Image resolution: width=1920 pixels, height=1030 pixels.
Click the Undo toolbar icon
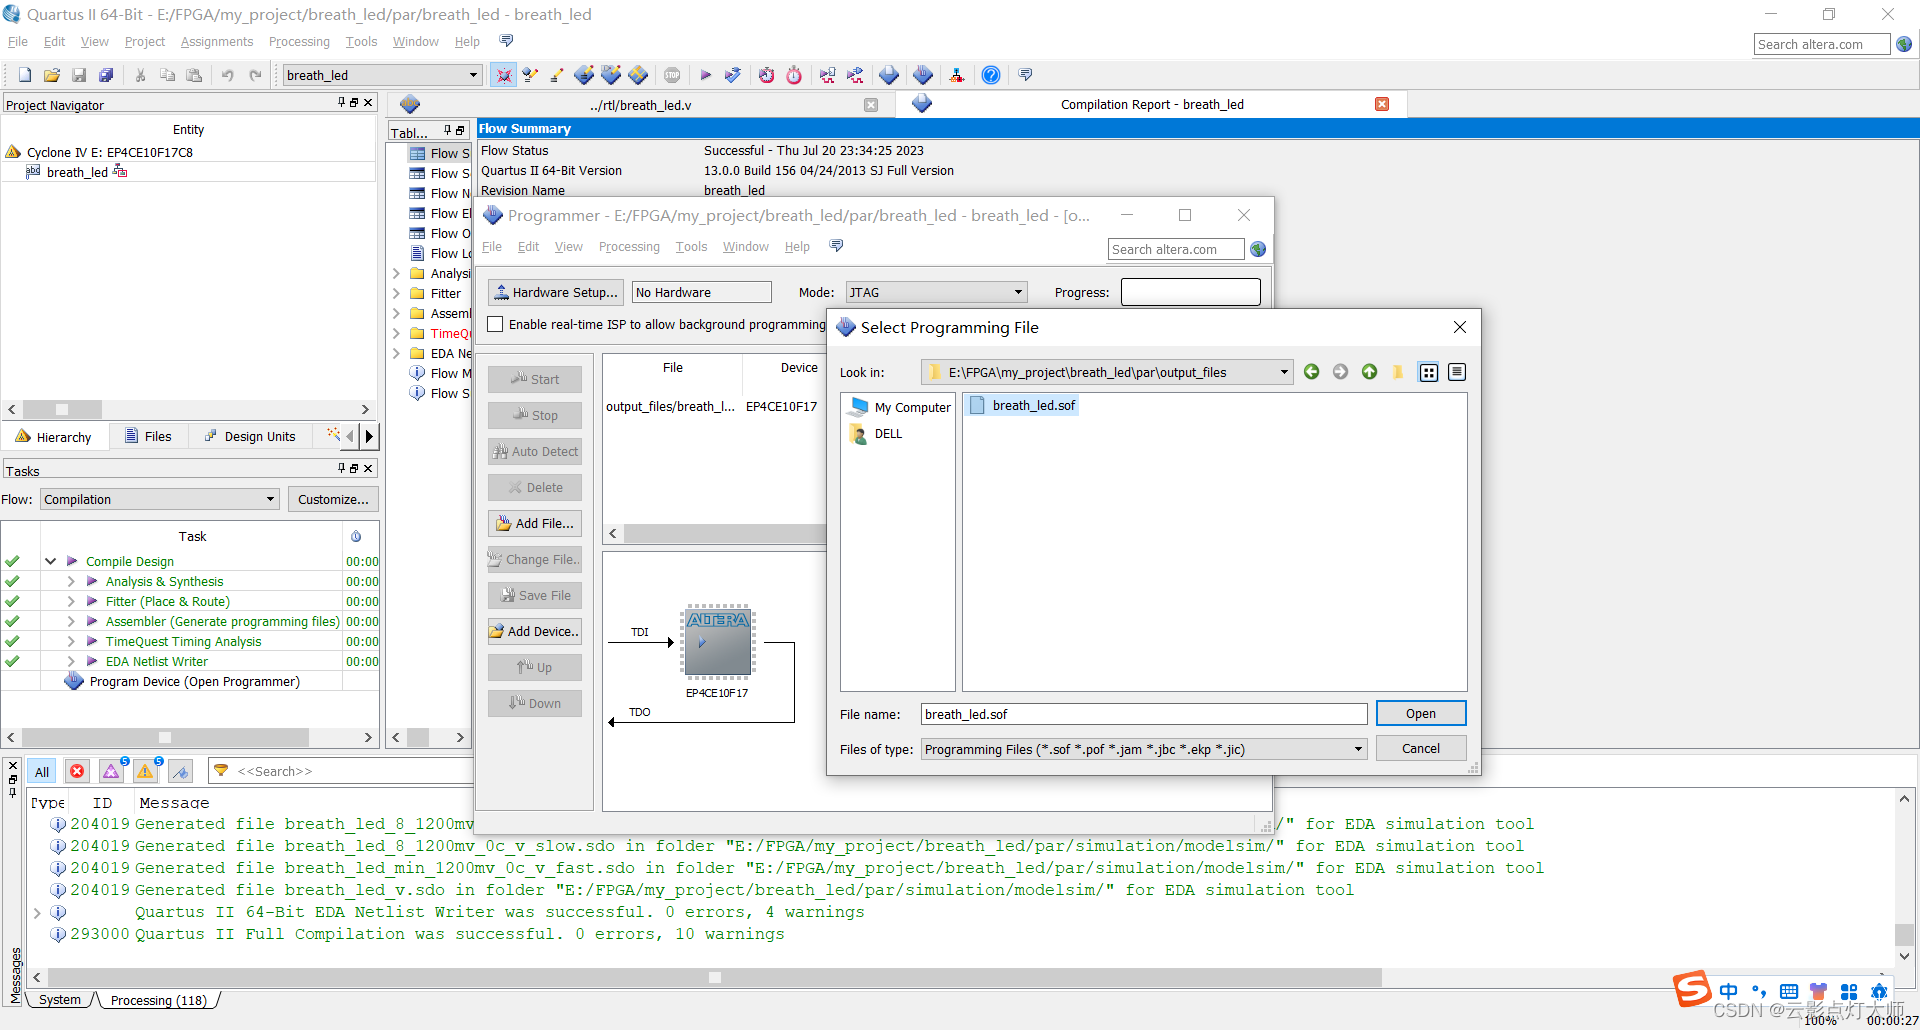tap(228, 75)
